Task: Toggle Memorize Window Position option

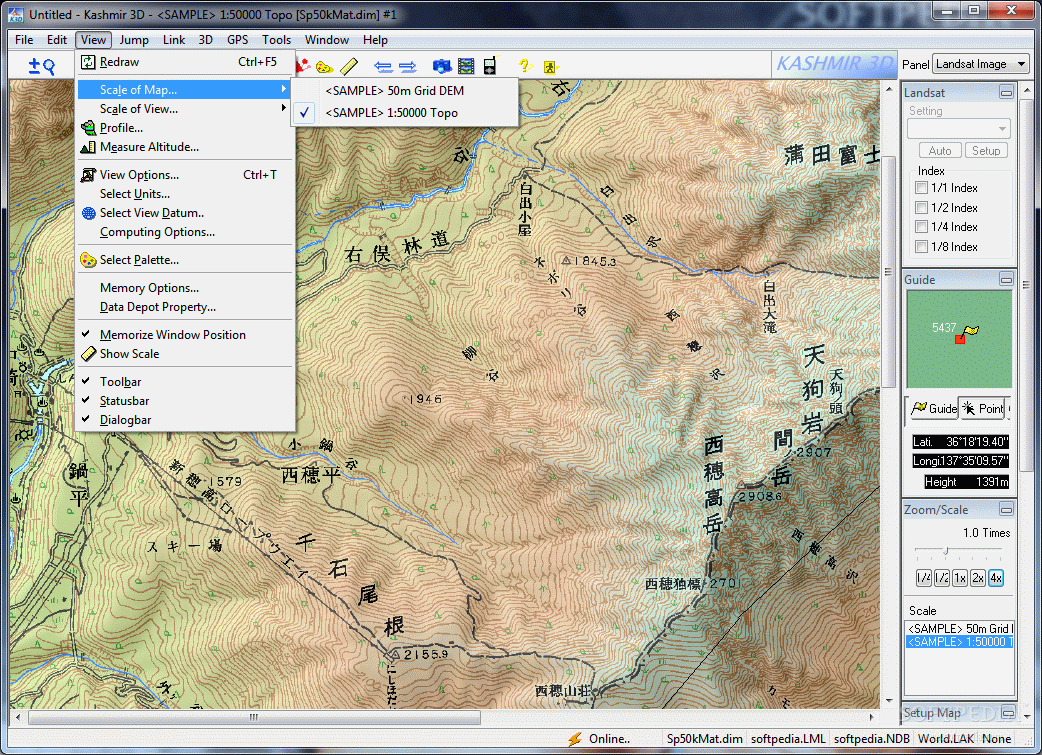Action: tap(186, 335)
